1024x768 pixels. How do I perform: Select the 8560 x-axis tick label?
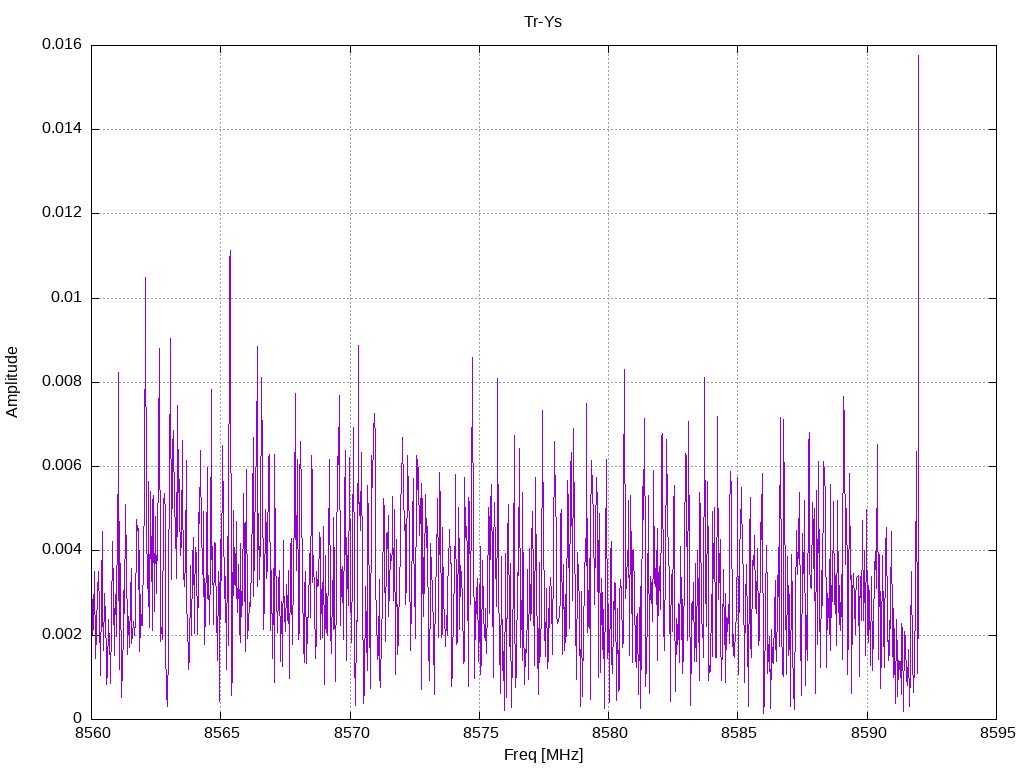click(x=91, y=735)
